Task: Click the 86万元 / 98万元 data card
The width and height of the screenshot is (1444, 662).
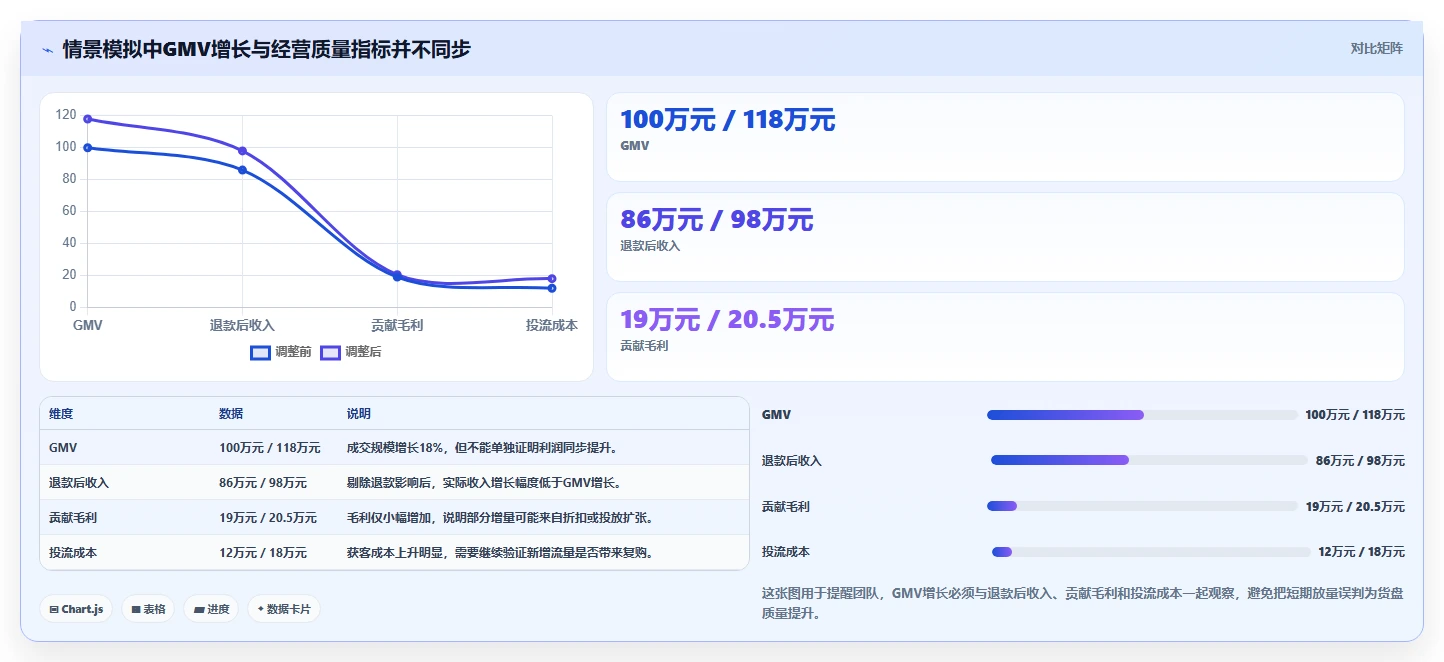Action: (1005, 237)
